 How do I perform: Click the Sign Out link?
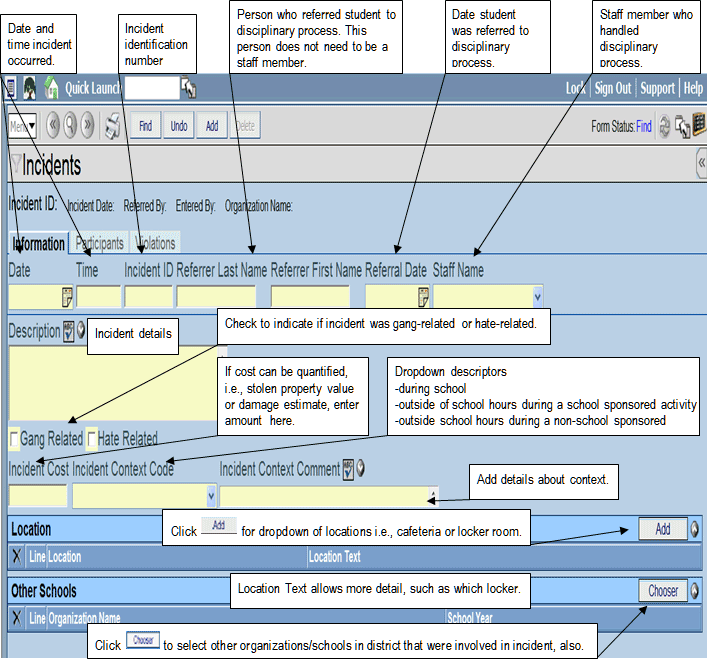point(613,88)
